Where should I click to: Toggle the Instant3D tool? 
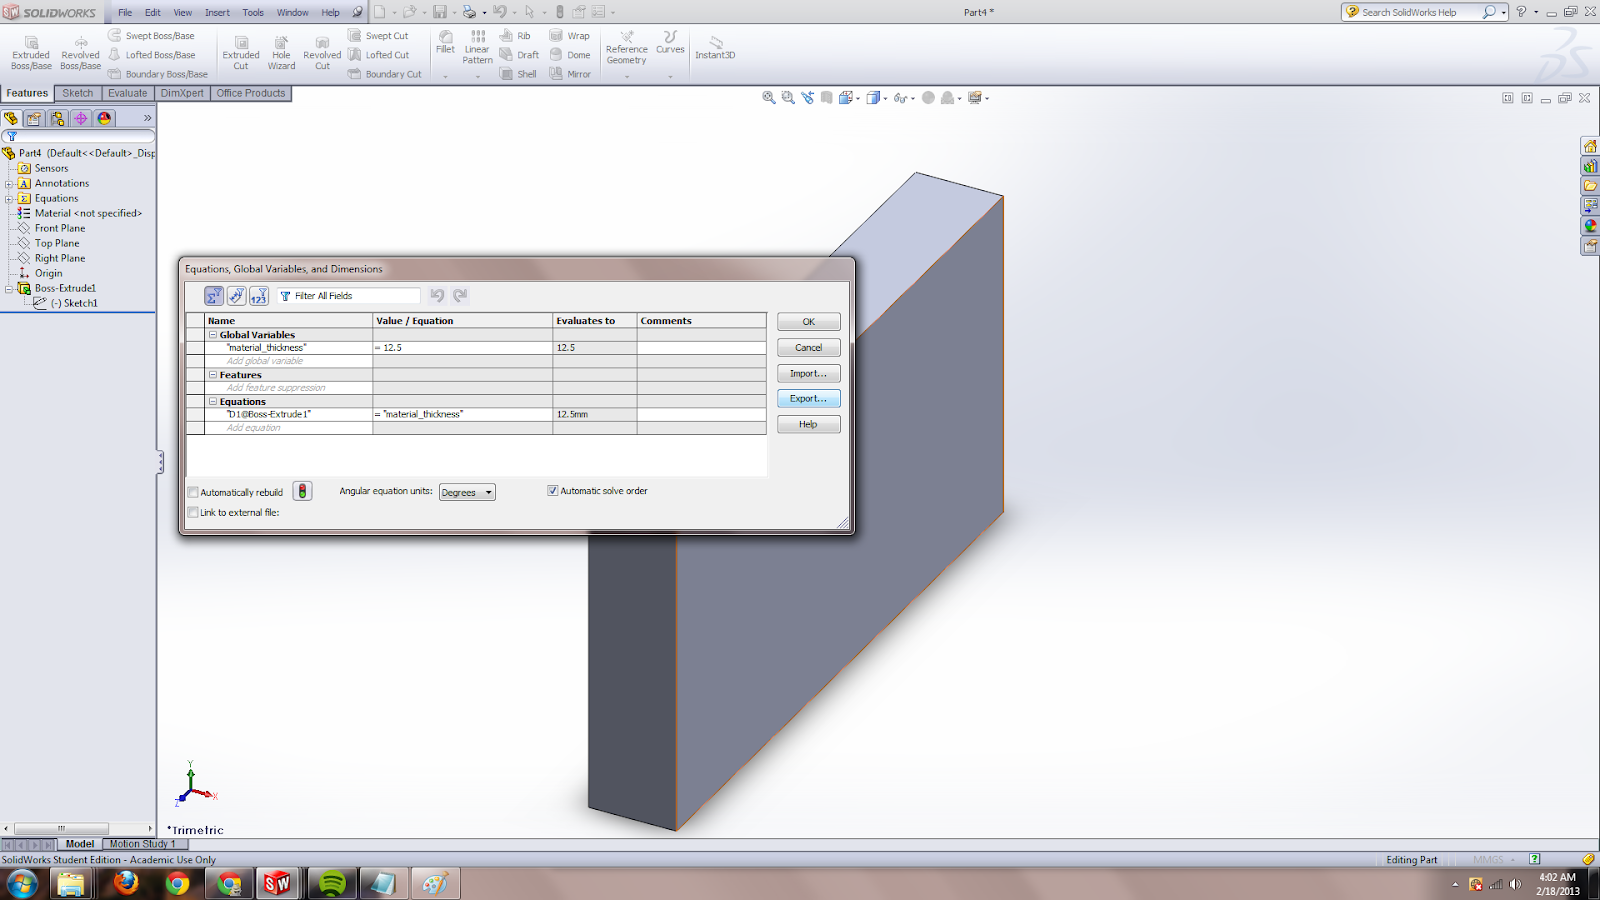(715, 47)
